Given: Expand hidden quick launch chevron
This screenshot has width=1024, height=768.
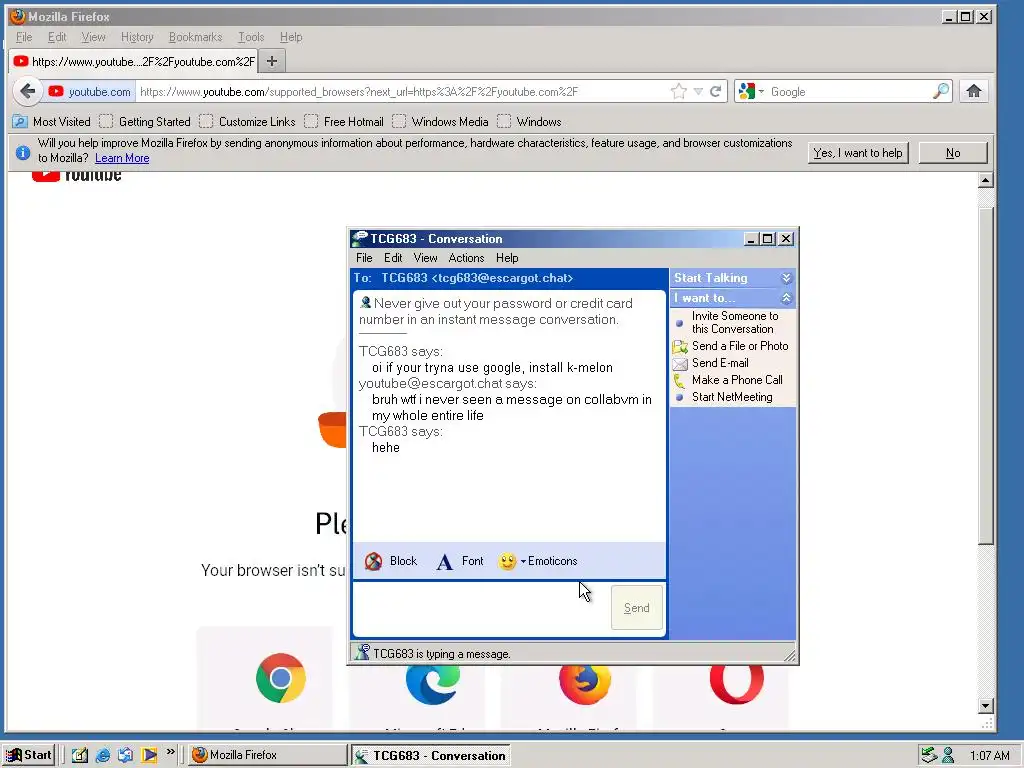Looking at the screenshot, I should [170, 752].
